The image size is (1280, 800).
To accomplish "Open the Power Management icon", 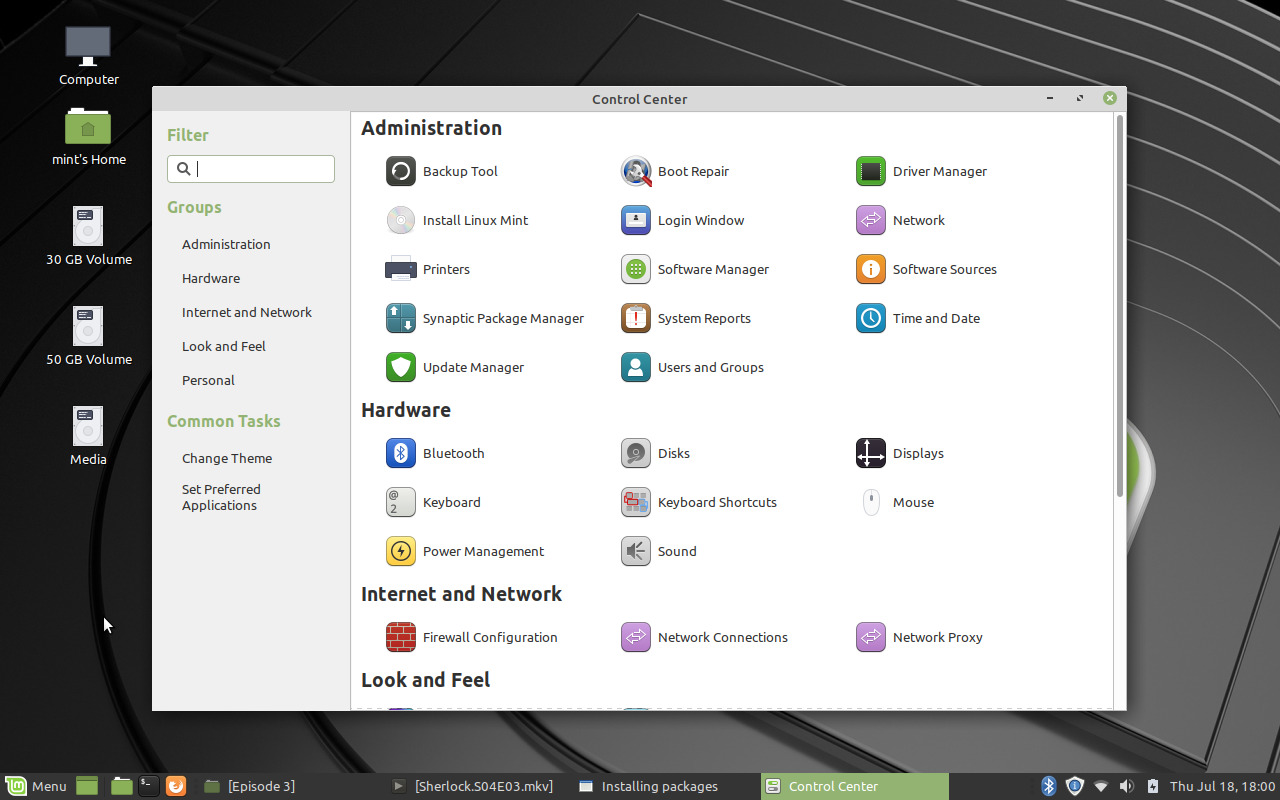I will tap(401, 551).
